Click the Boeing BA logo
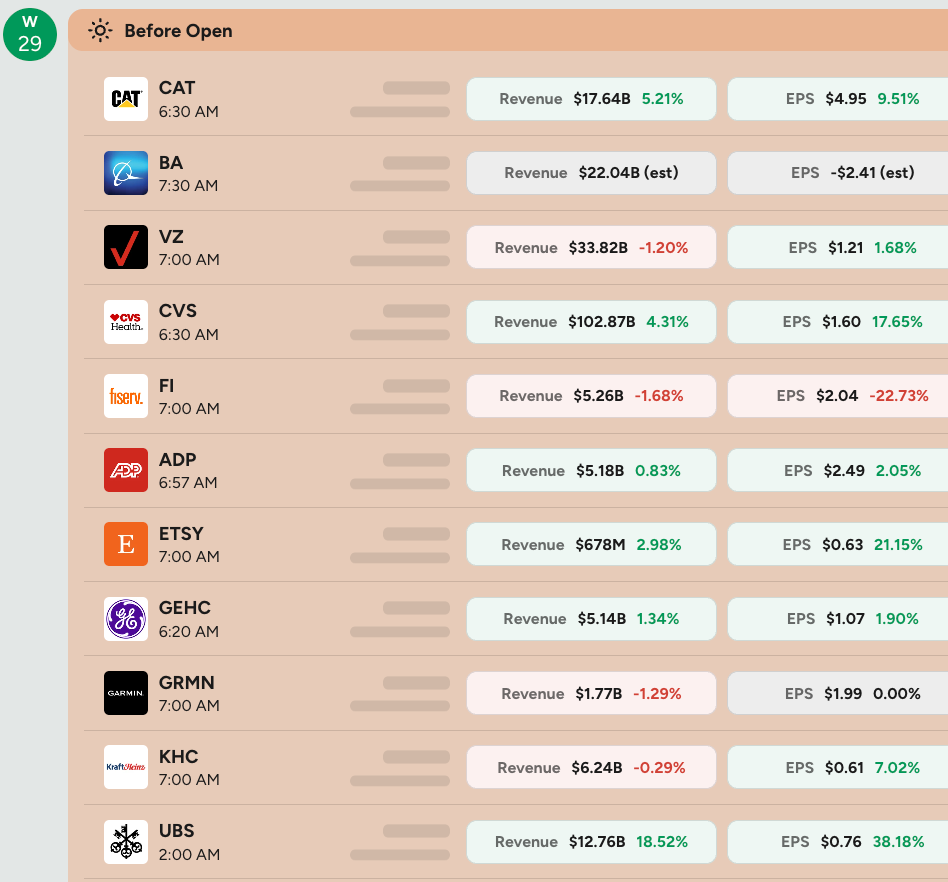 (x=126, y=173)
